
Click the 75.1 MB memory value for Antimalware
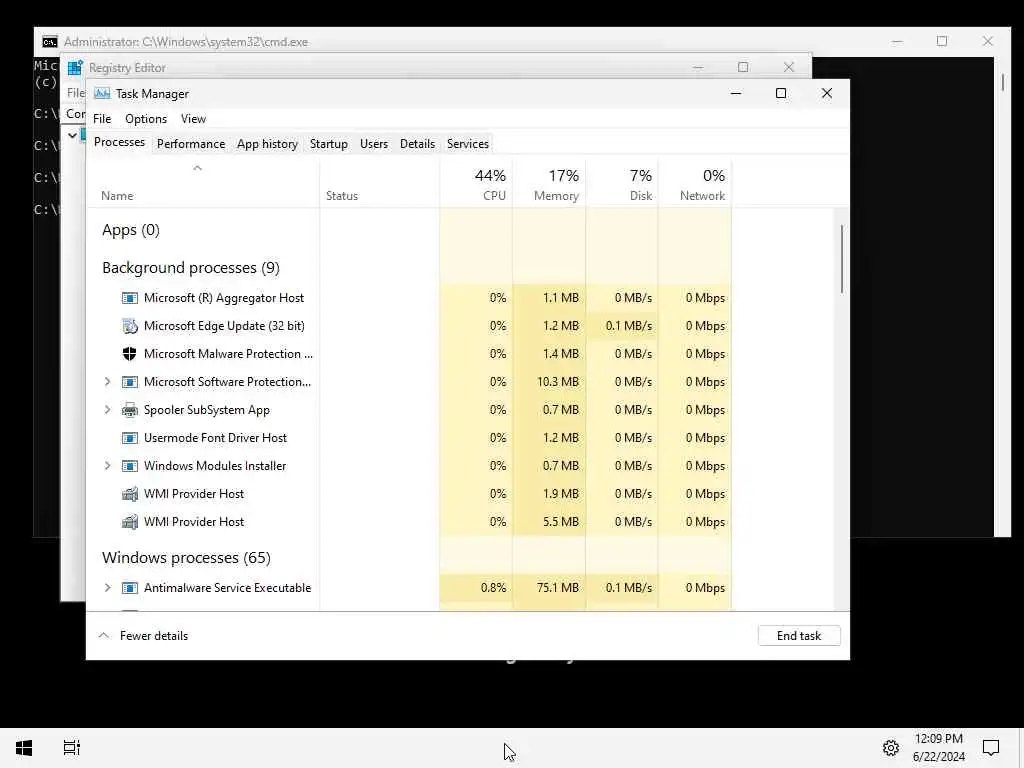[x=558, y=588]
